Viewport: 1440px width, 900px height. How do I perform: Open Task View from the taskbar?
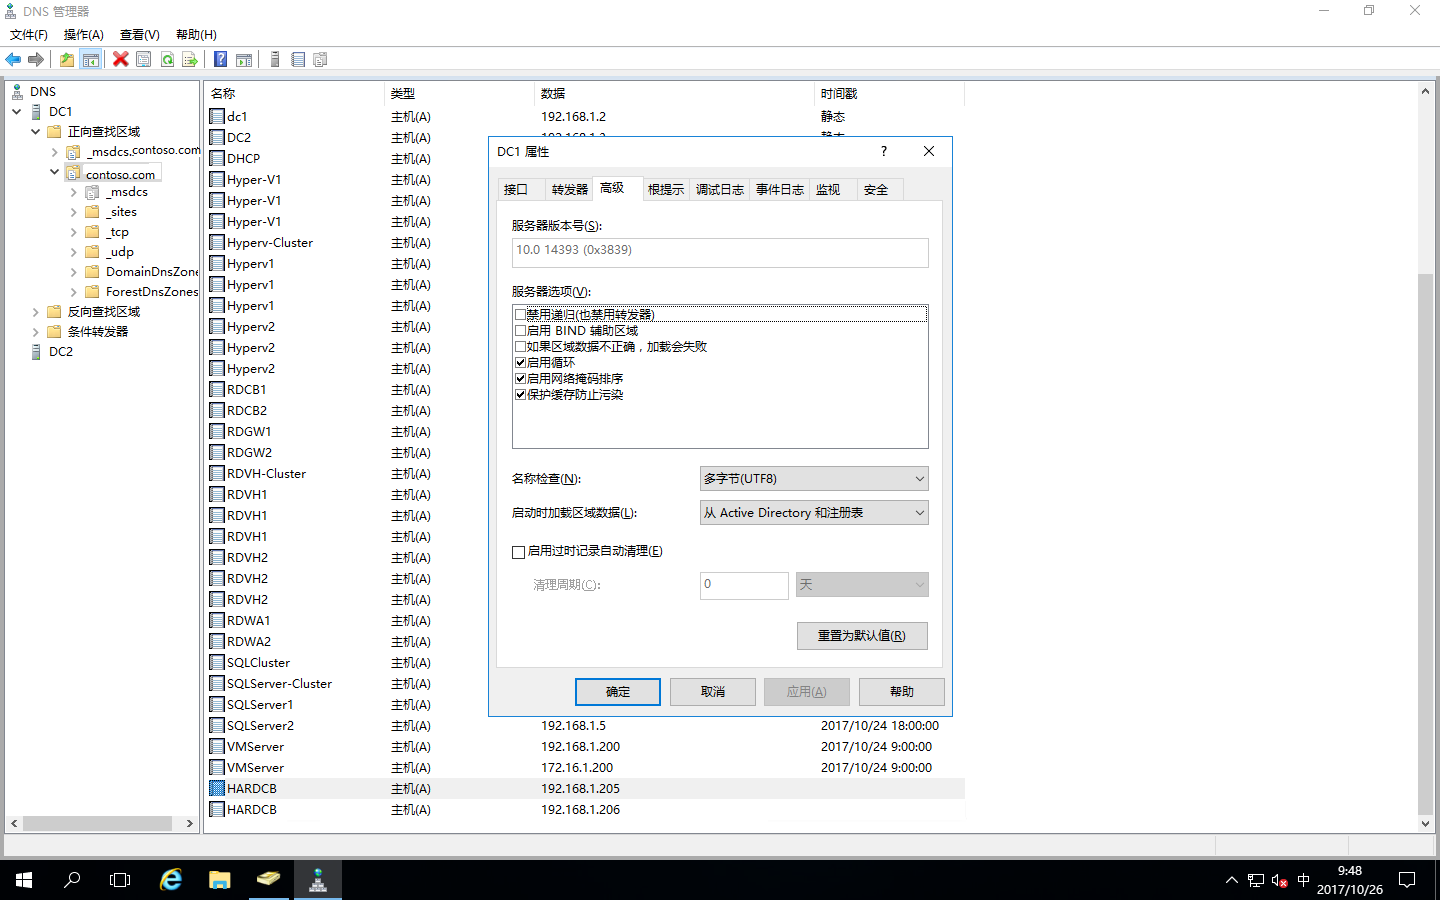120,880
